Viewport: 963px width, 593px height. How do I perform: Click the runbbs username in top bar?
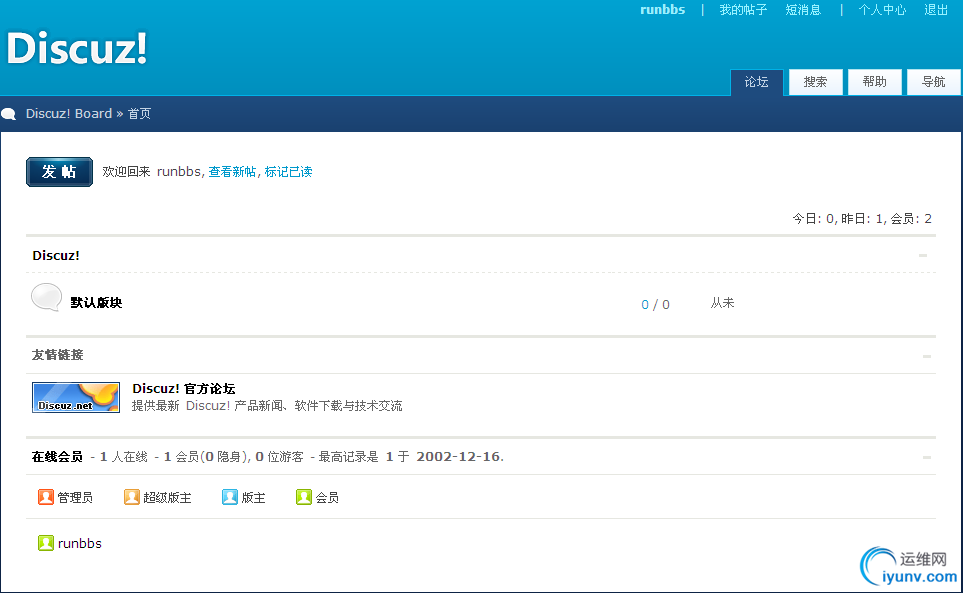[x=663, y=10]
